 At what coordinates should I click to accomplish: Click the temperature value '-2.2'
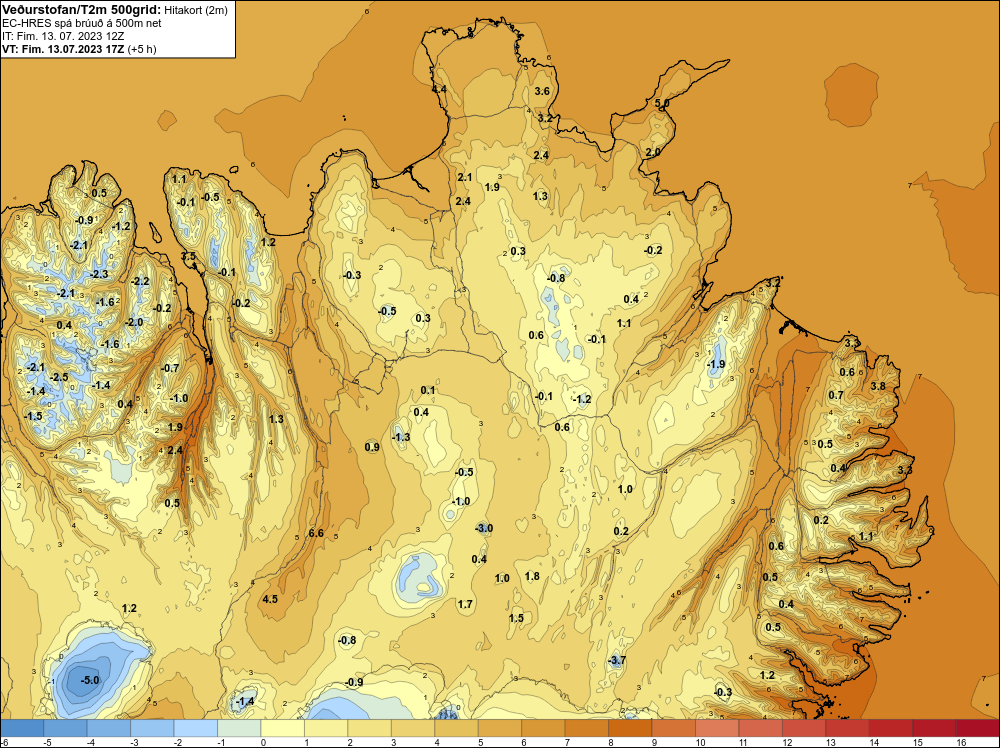coord(140,281)
